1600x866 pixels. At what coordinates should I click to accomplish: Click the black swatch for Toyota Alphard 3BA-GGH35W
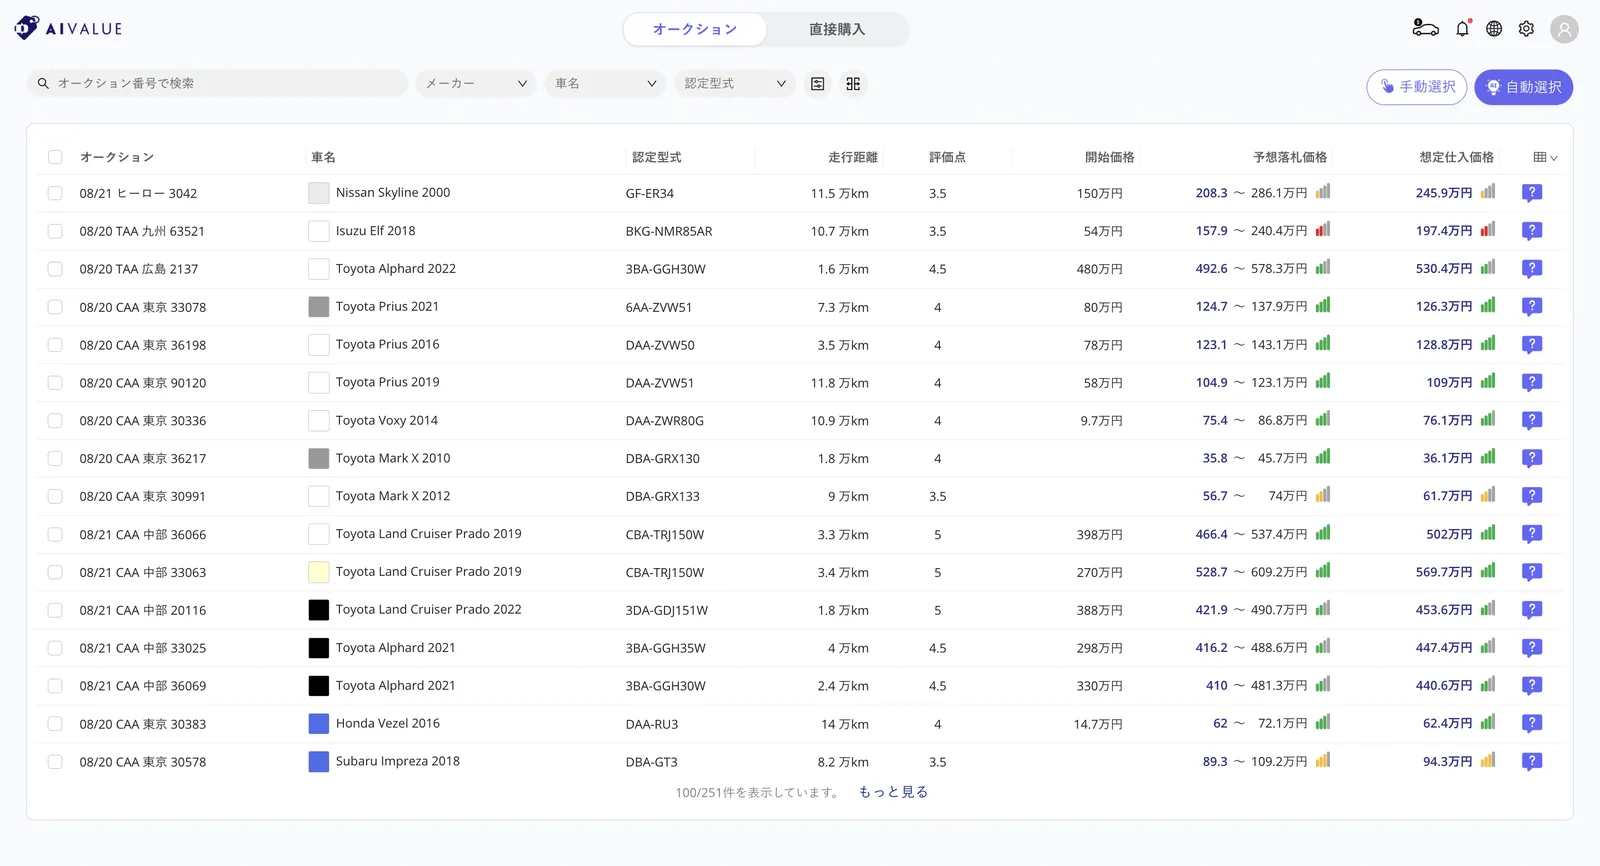319,648
